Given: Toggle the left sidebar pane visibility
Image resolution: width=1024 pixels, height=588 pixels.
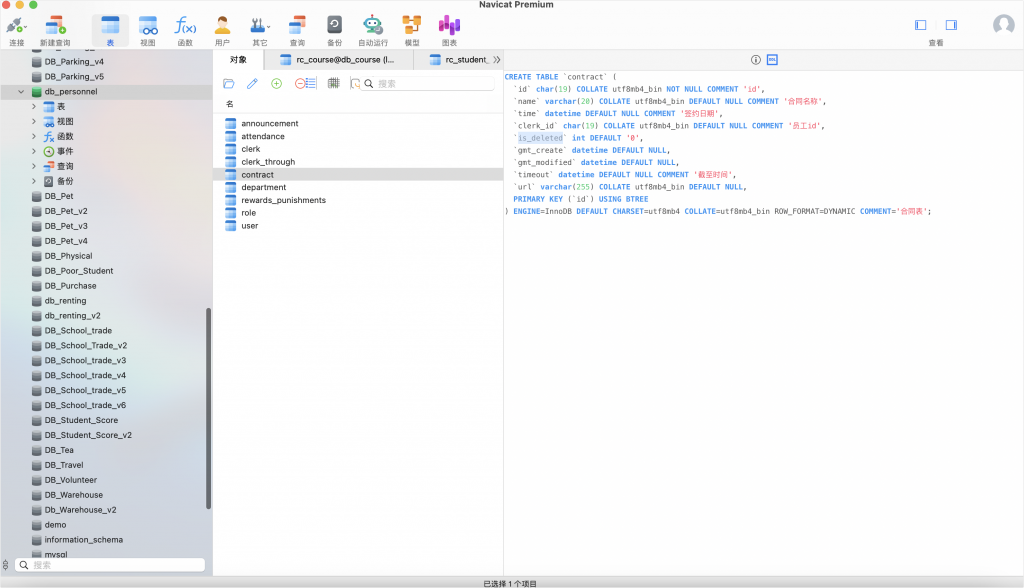Looking at the screenshot, I should click(x=921, y=25).
